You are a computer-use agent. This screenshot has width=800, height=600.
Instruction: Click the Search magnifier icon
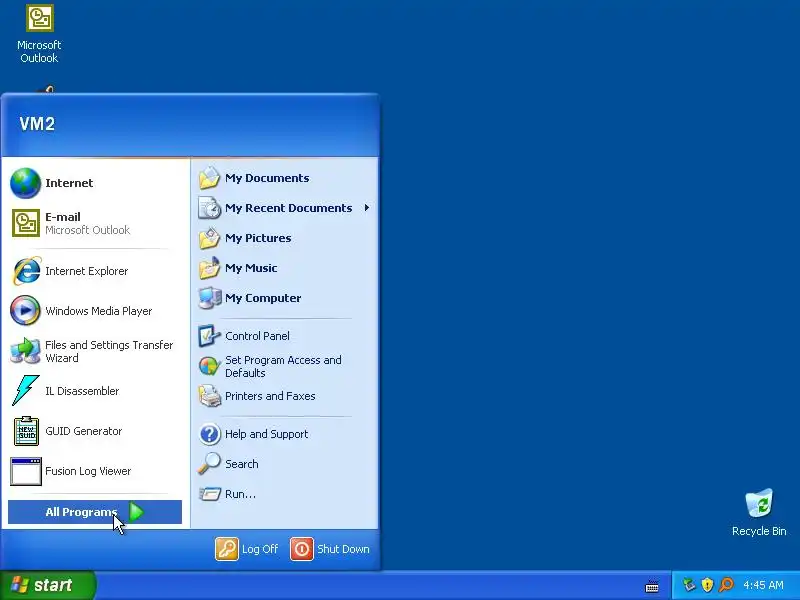point(209,464)
